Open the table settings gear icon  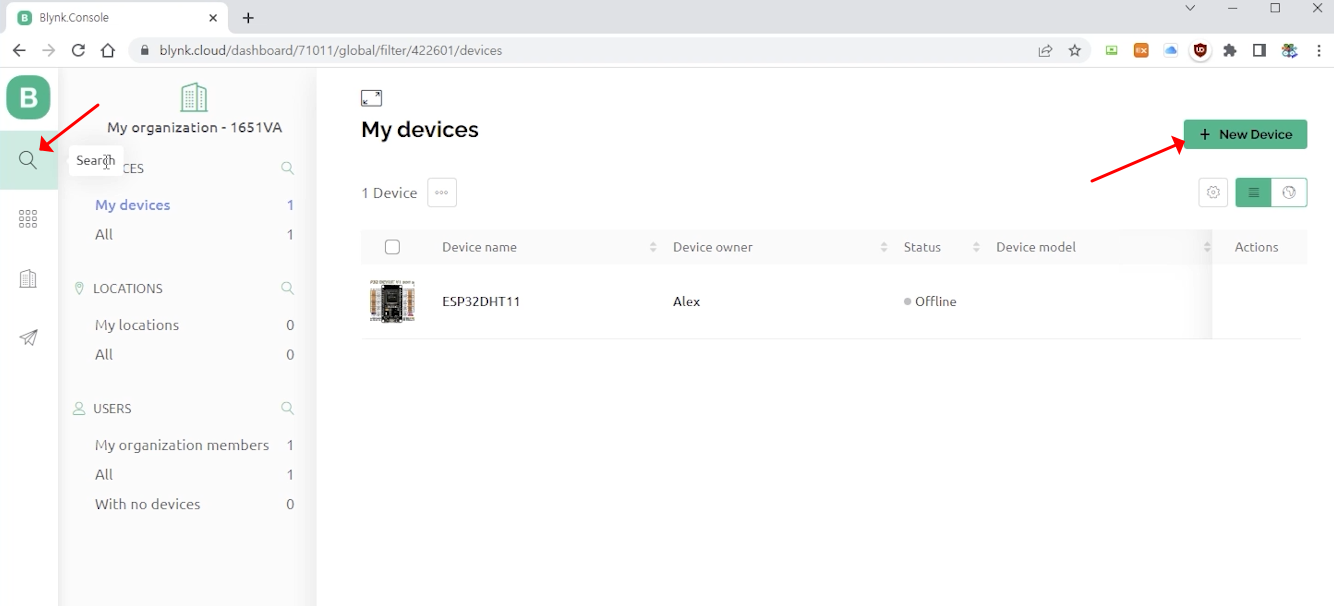[1213, 192]
